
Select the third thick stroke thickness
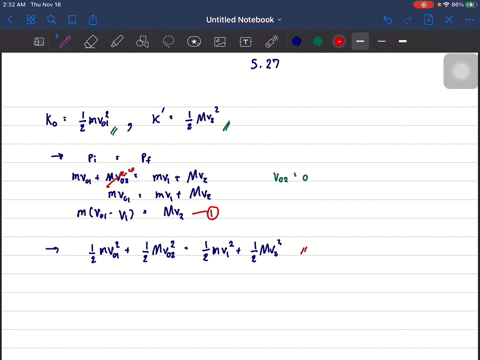pyautogui.click(x=403, y=41)
